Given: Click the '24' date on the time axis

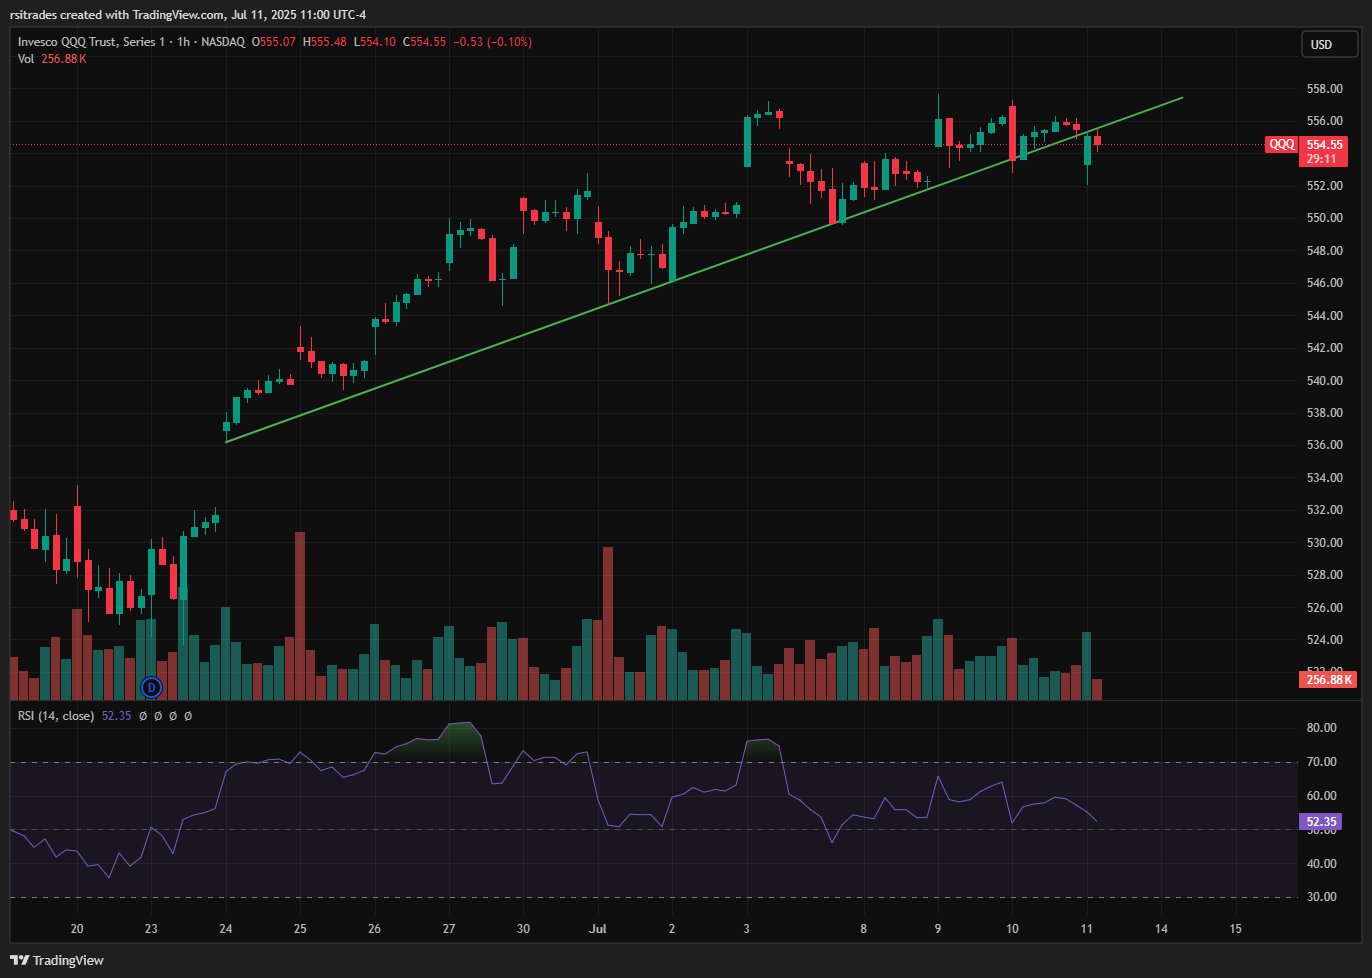Looking at the screenshot, I should [226, 929].
